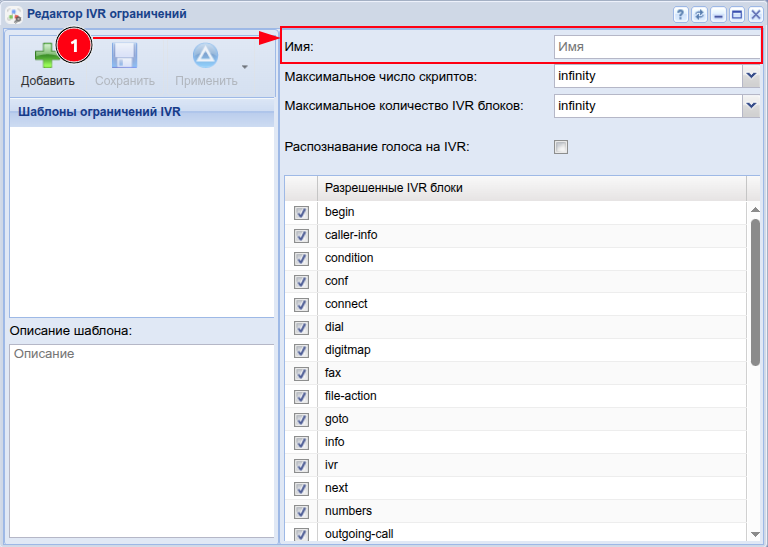
Task: Select the dial row text
Action: pos(334,327)
